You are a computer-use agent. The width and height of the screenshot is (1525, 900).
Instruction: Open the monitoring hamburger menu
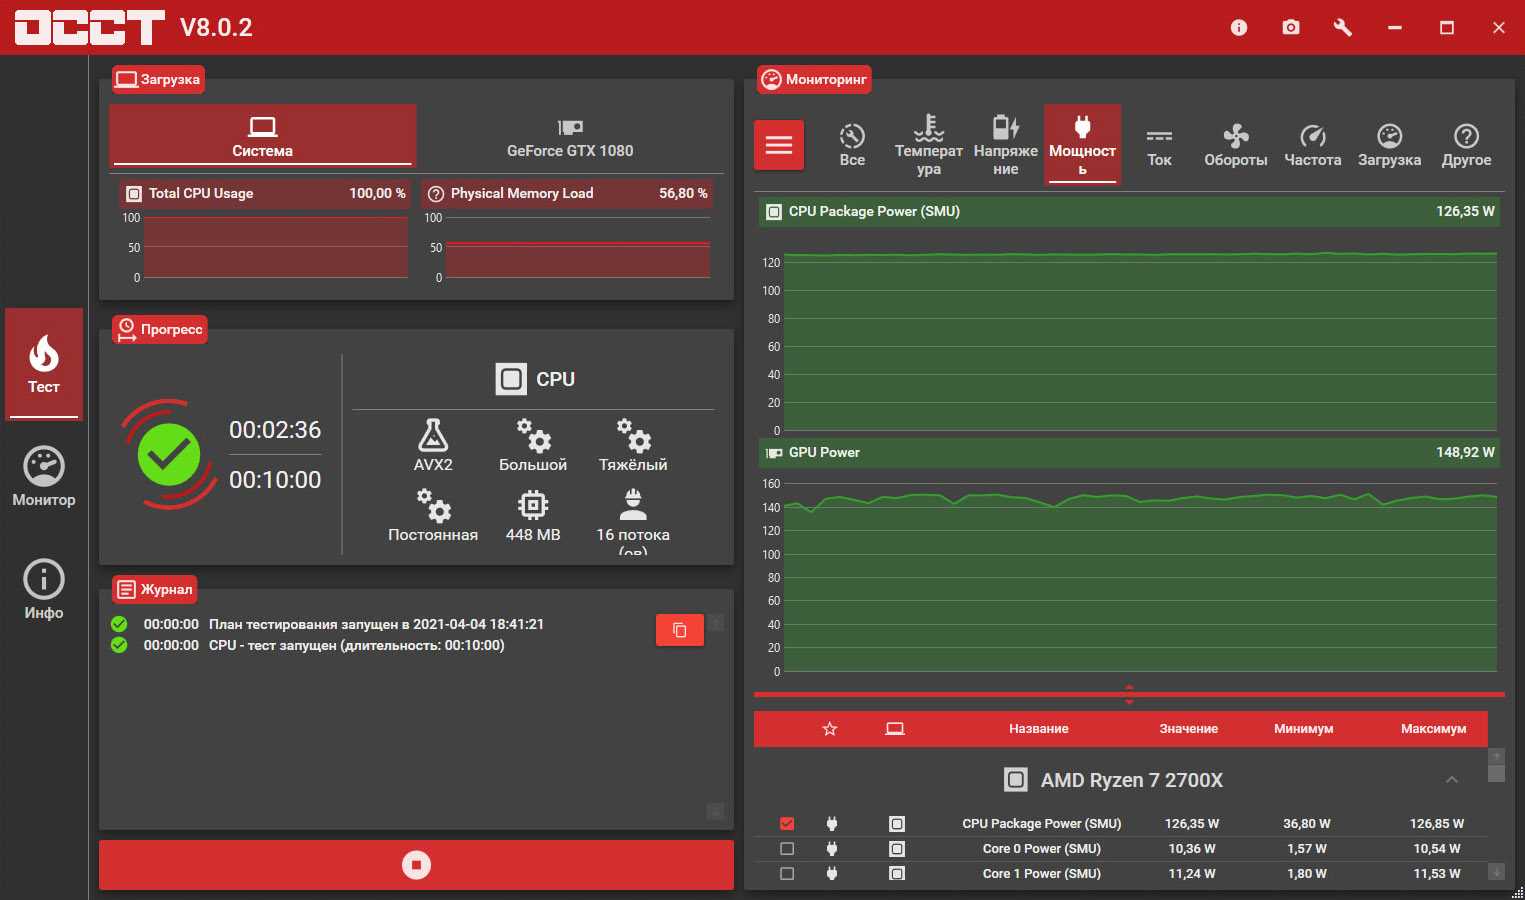779,145
